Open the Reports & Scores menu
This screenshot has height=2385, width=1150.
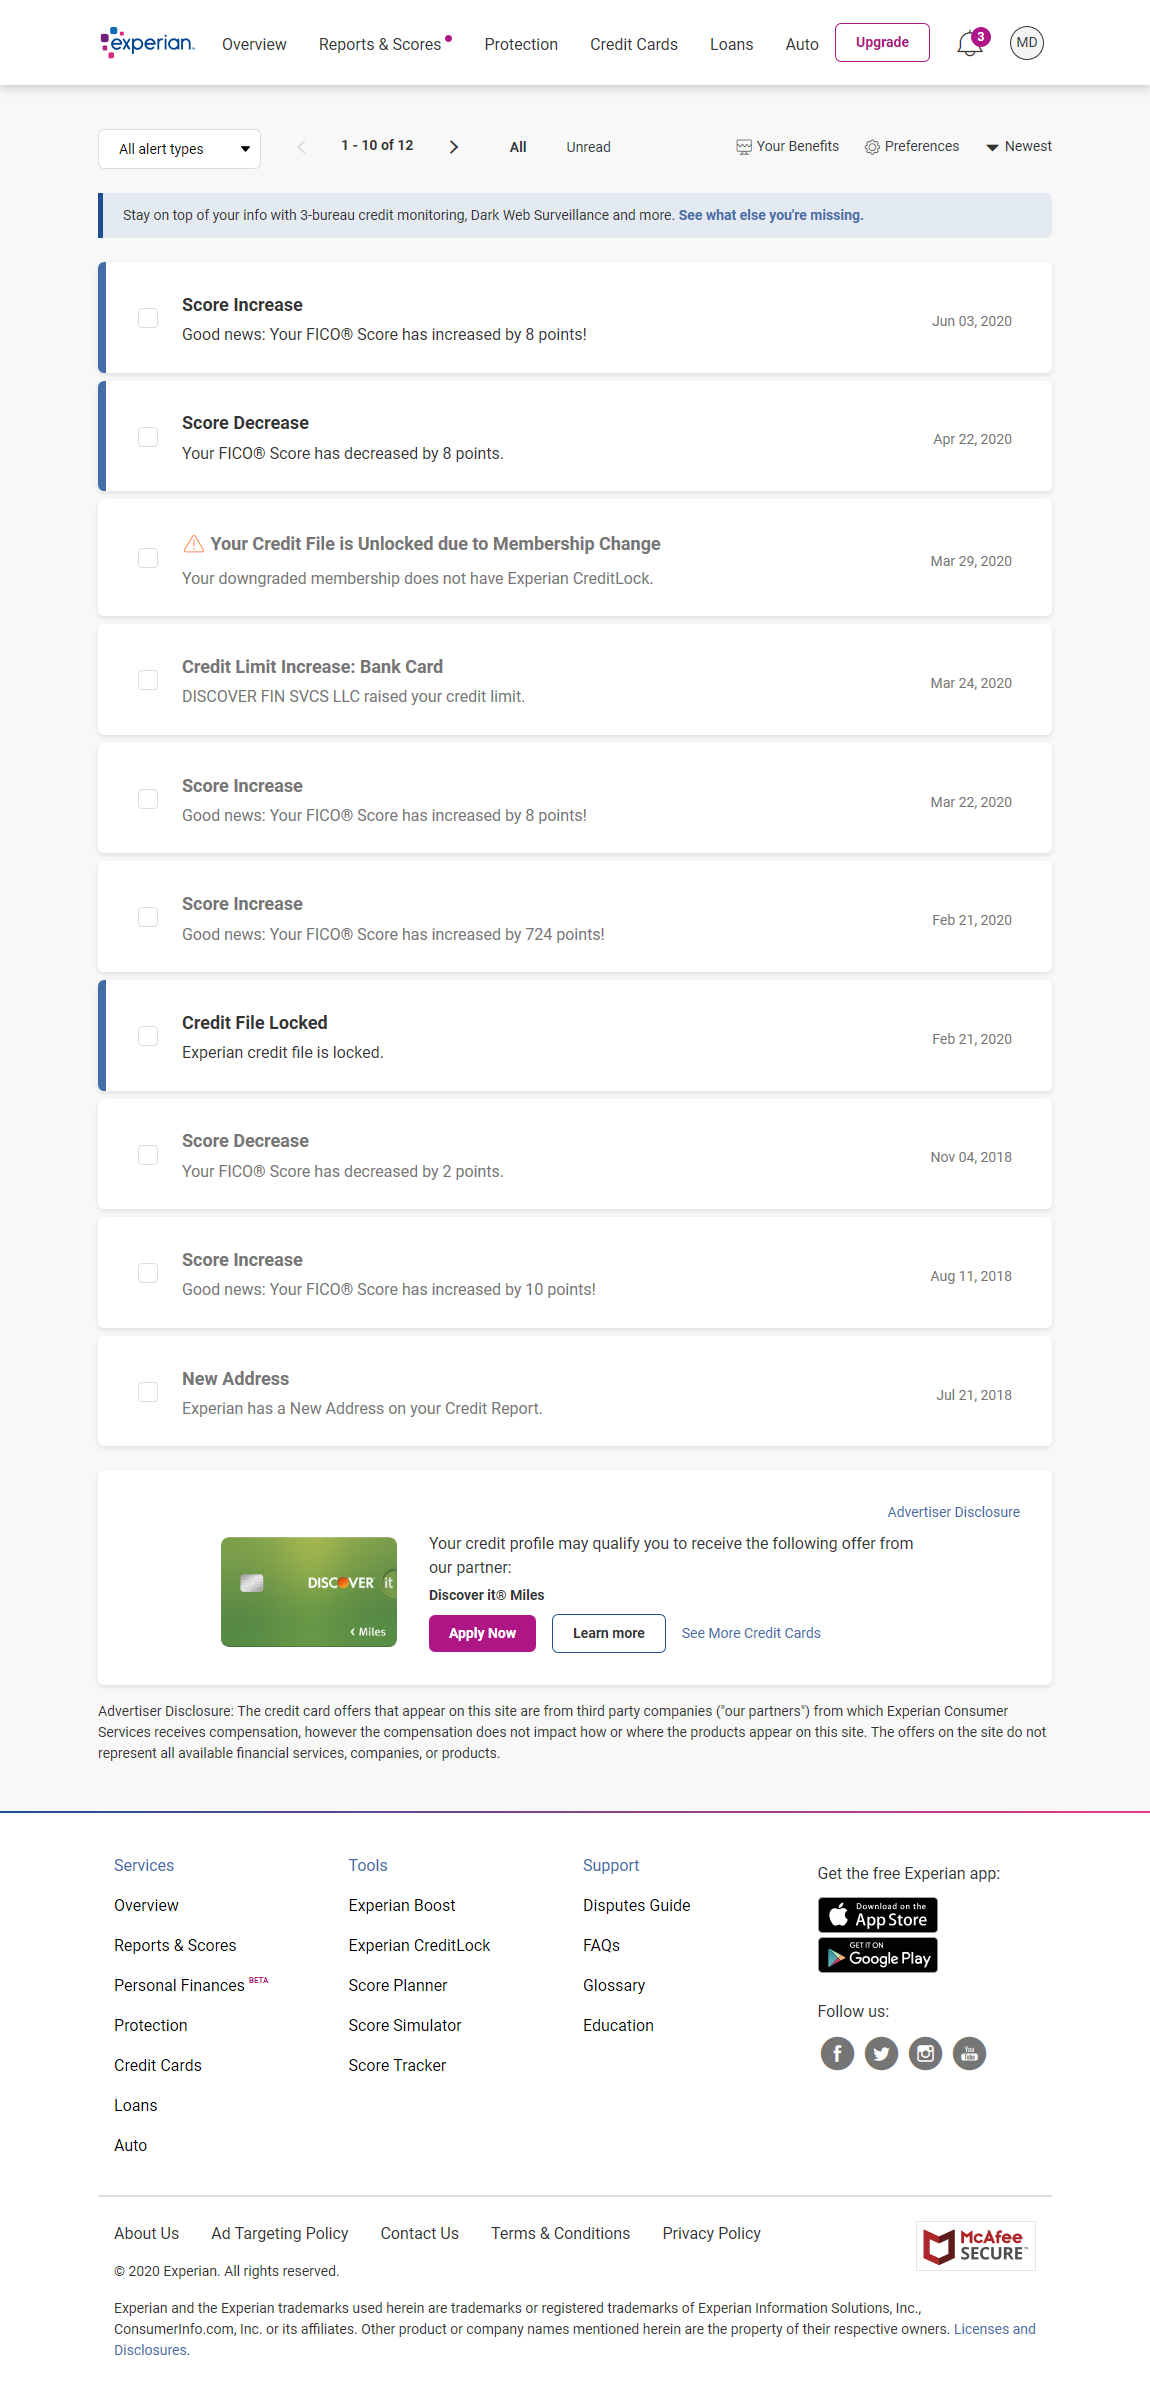pos(380,45)
